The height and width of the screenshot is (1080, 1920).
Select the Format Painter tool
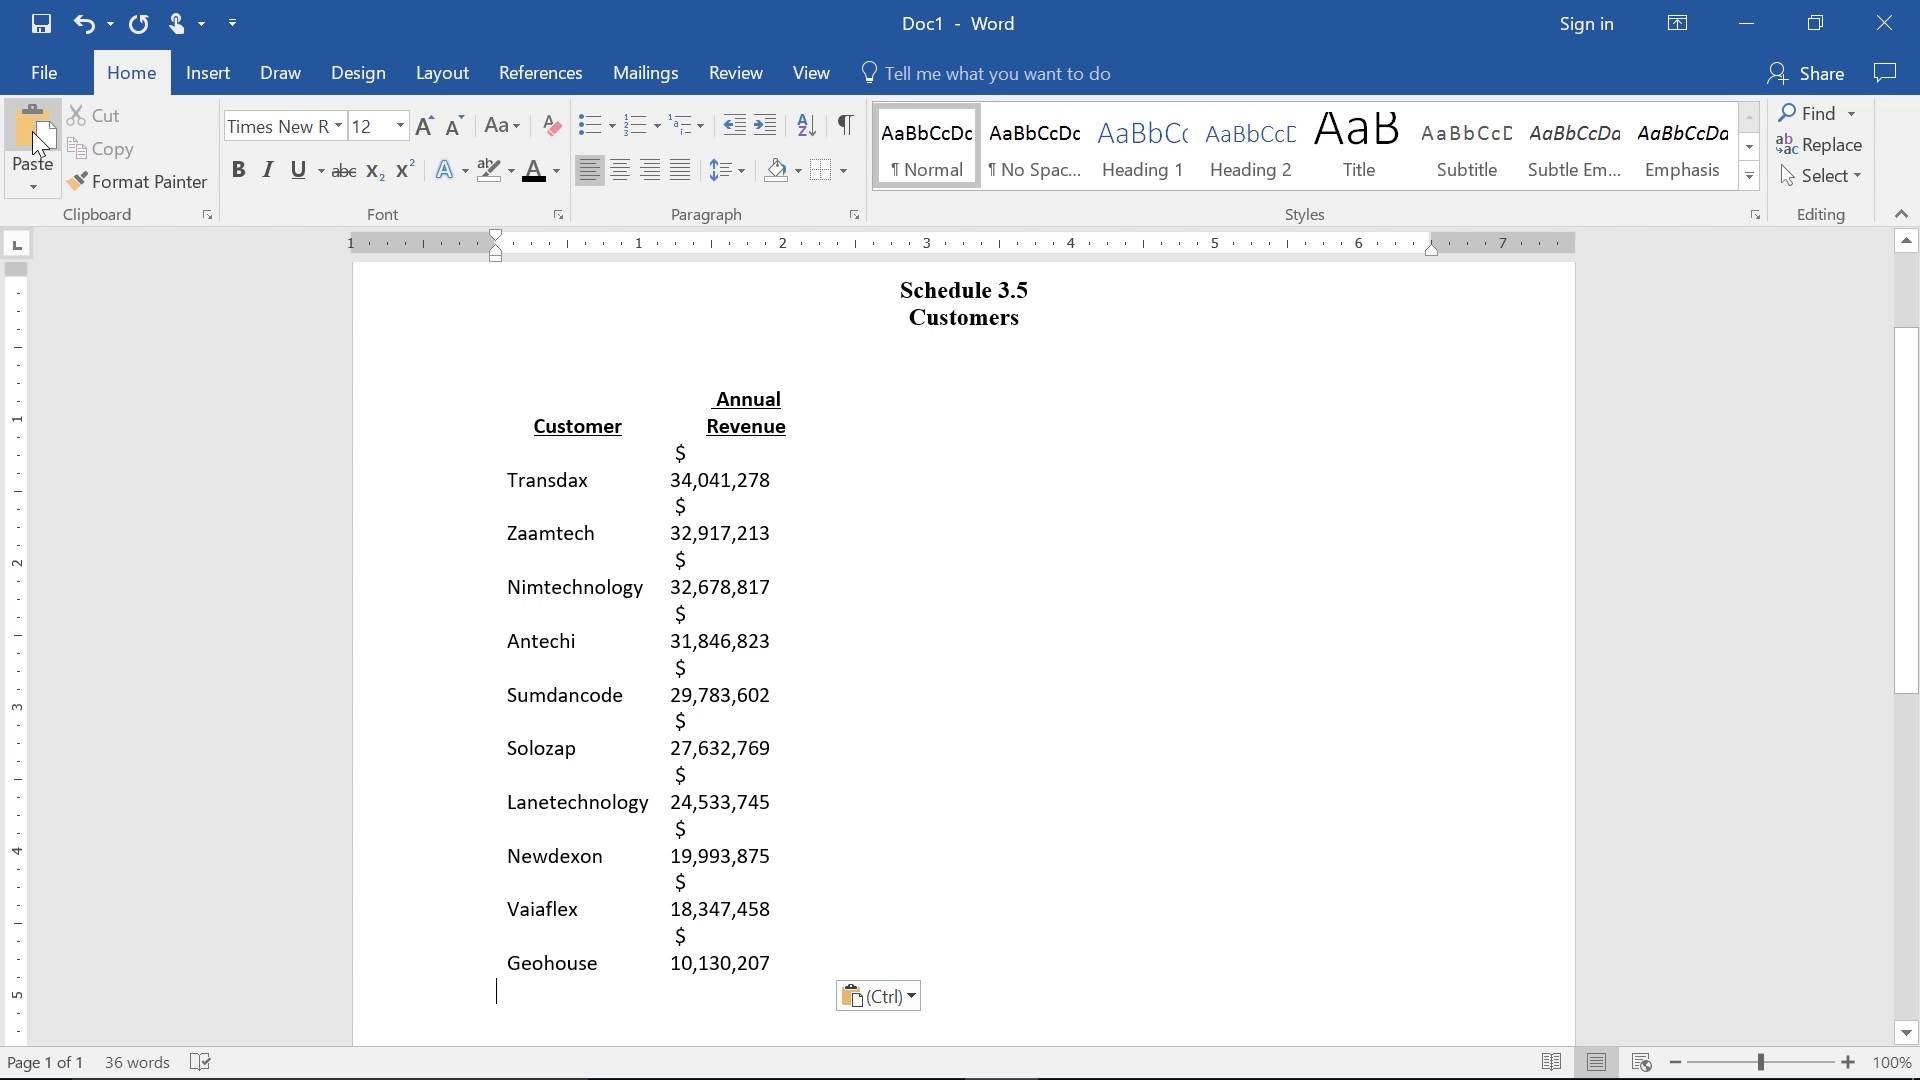tap(139, 181)
